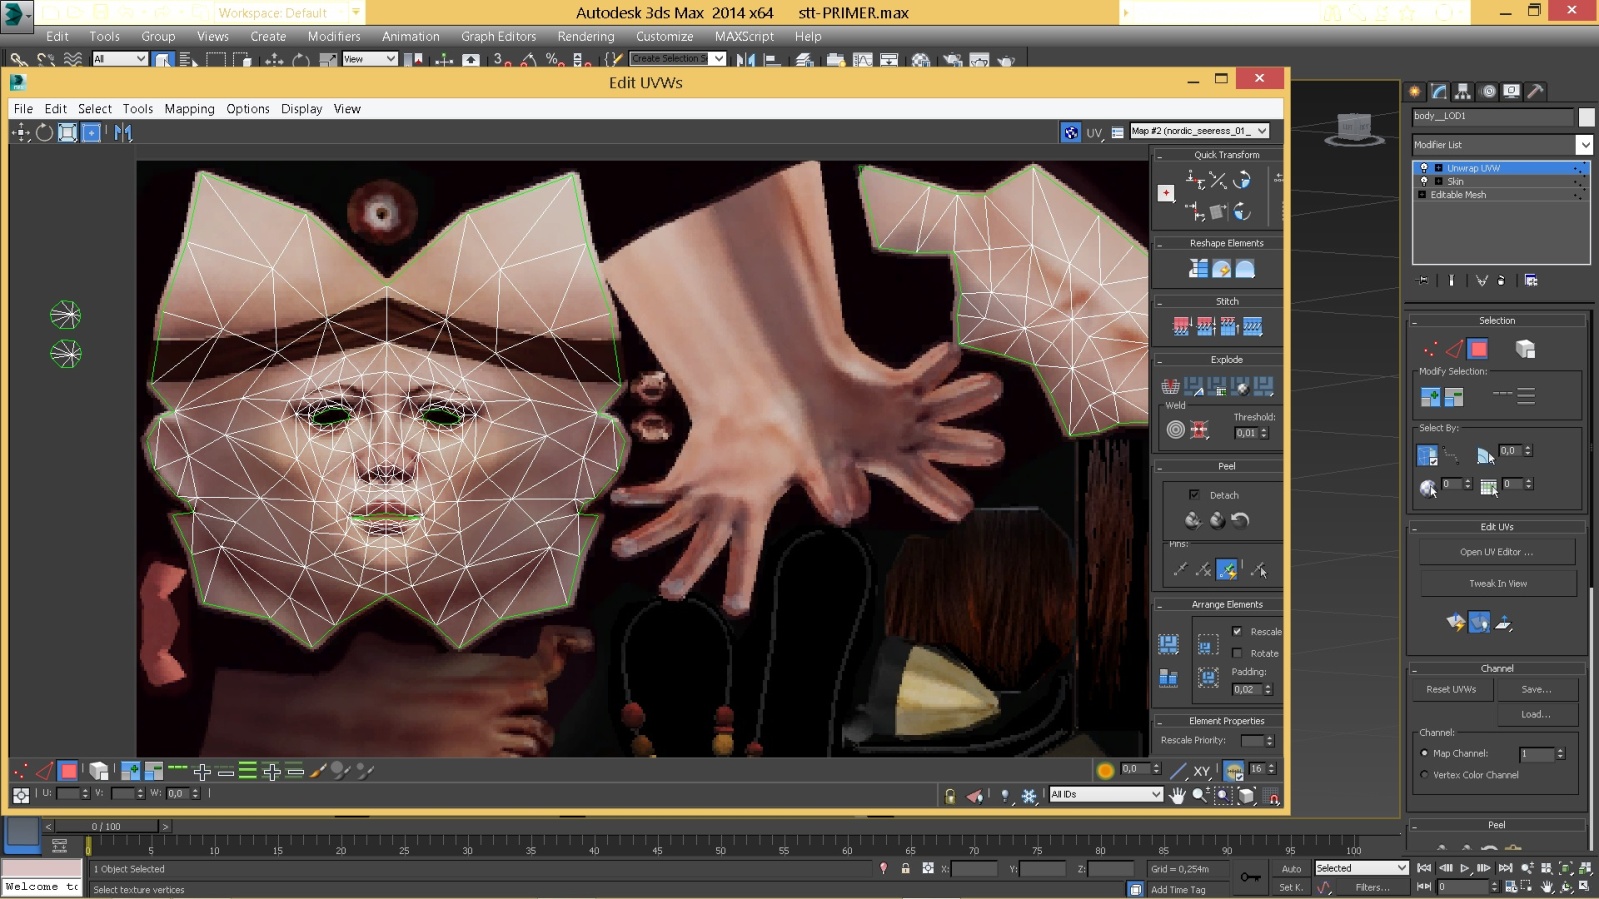Image resolution: width=1599 pixels, height=899 pixels.
Task: Open the MAXScript main menu
Action: tap(744, 36)
